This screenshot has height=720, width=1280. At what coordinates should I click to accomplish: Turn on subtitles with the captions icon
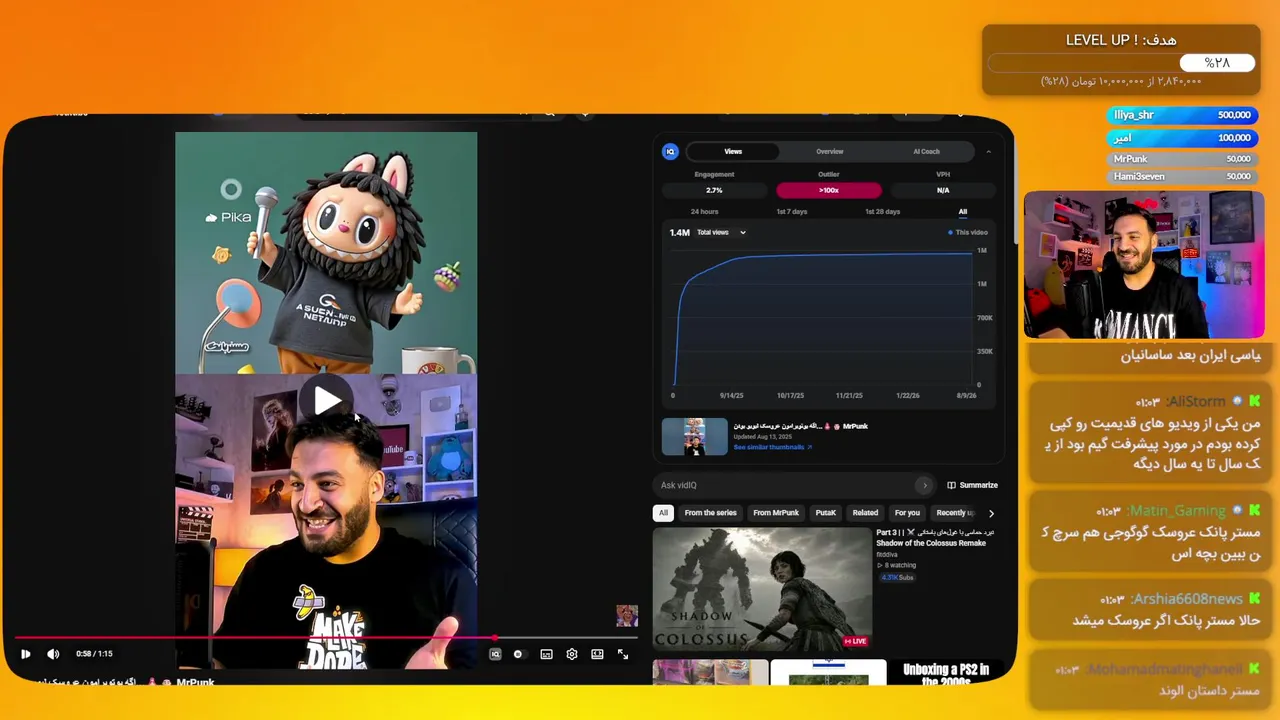546,654
